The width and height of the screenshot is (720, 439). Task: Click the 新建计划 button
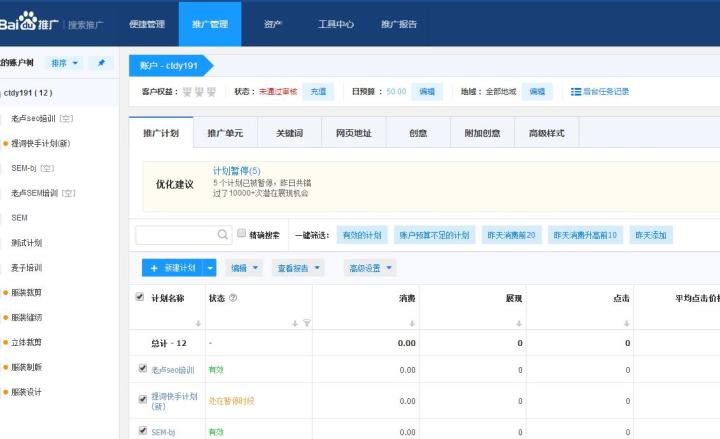coord(174,268)
